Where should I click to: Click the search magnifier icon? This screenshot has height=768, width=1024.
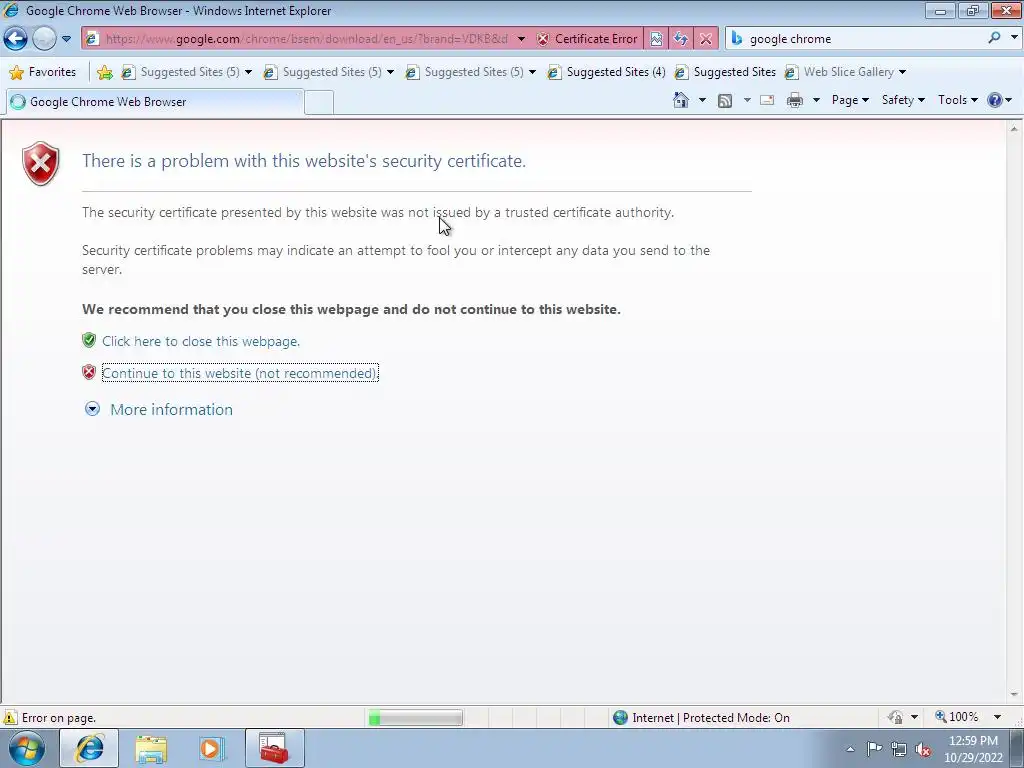tap(995, 38)
